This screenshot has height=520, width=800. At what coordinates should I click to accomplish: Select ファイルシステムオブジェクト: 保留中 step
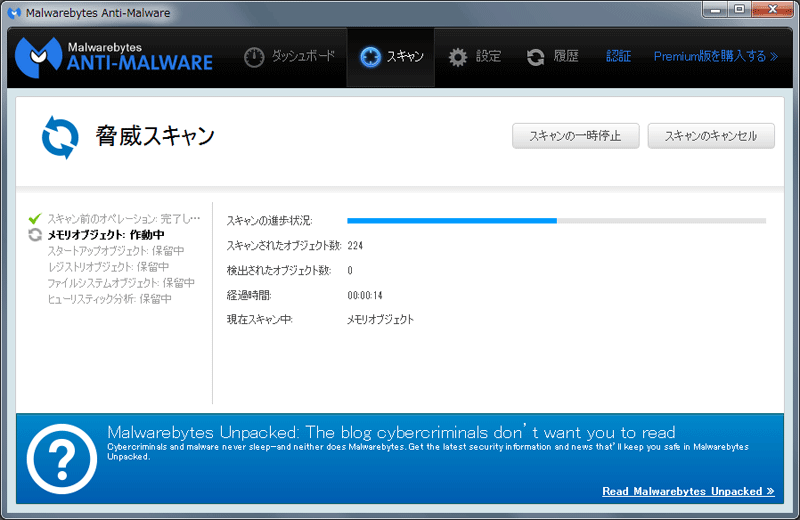[x=120, y=283]
